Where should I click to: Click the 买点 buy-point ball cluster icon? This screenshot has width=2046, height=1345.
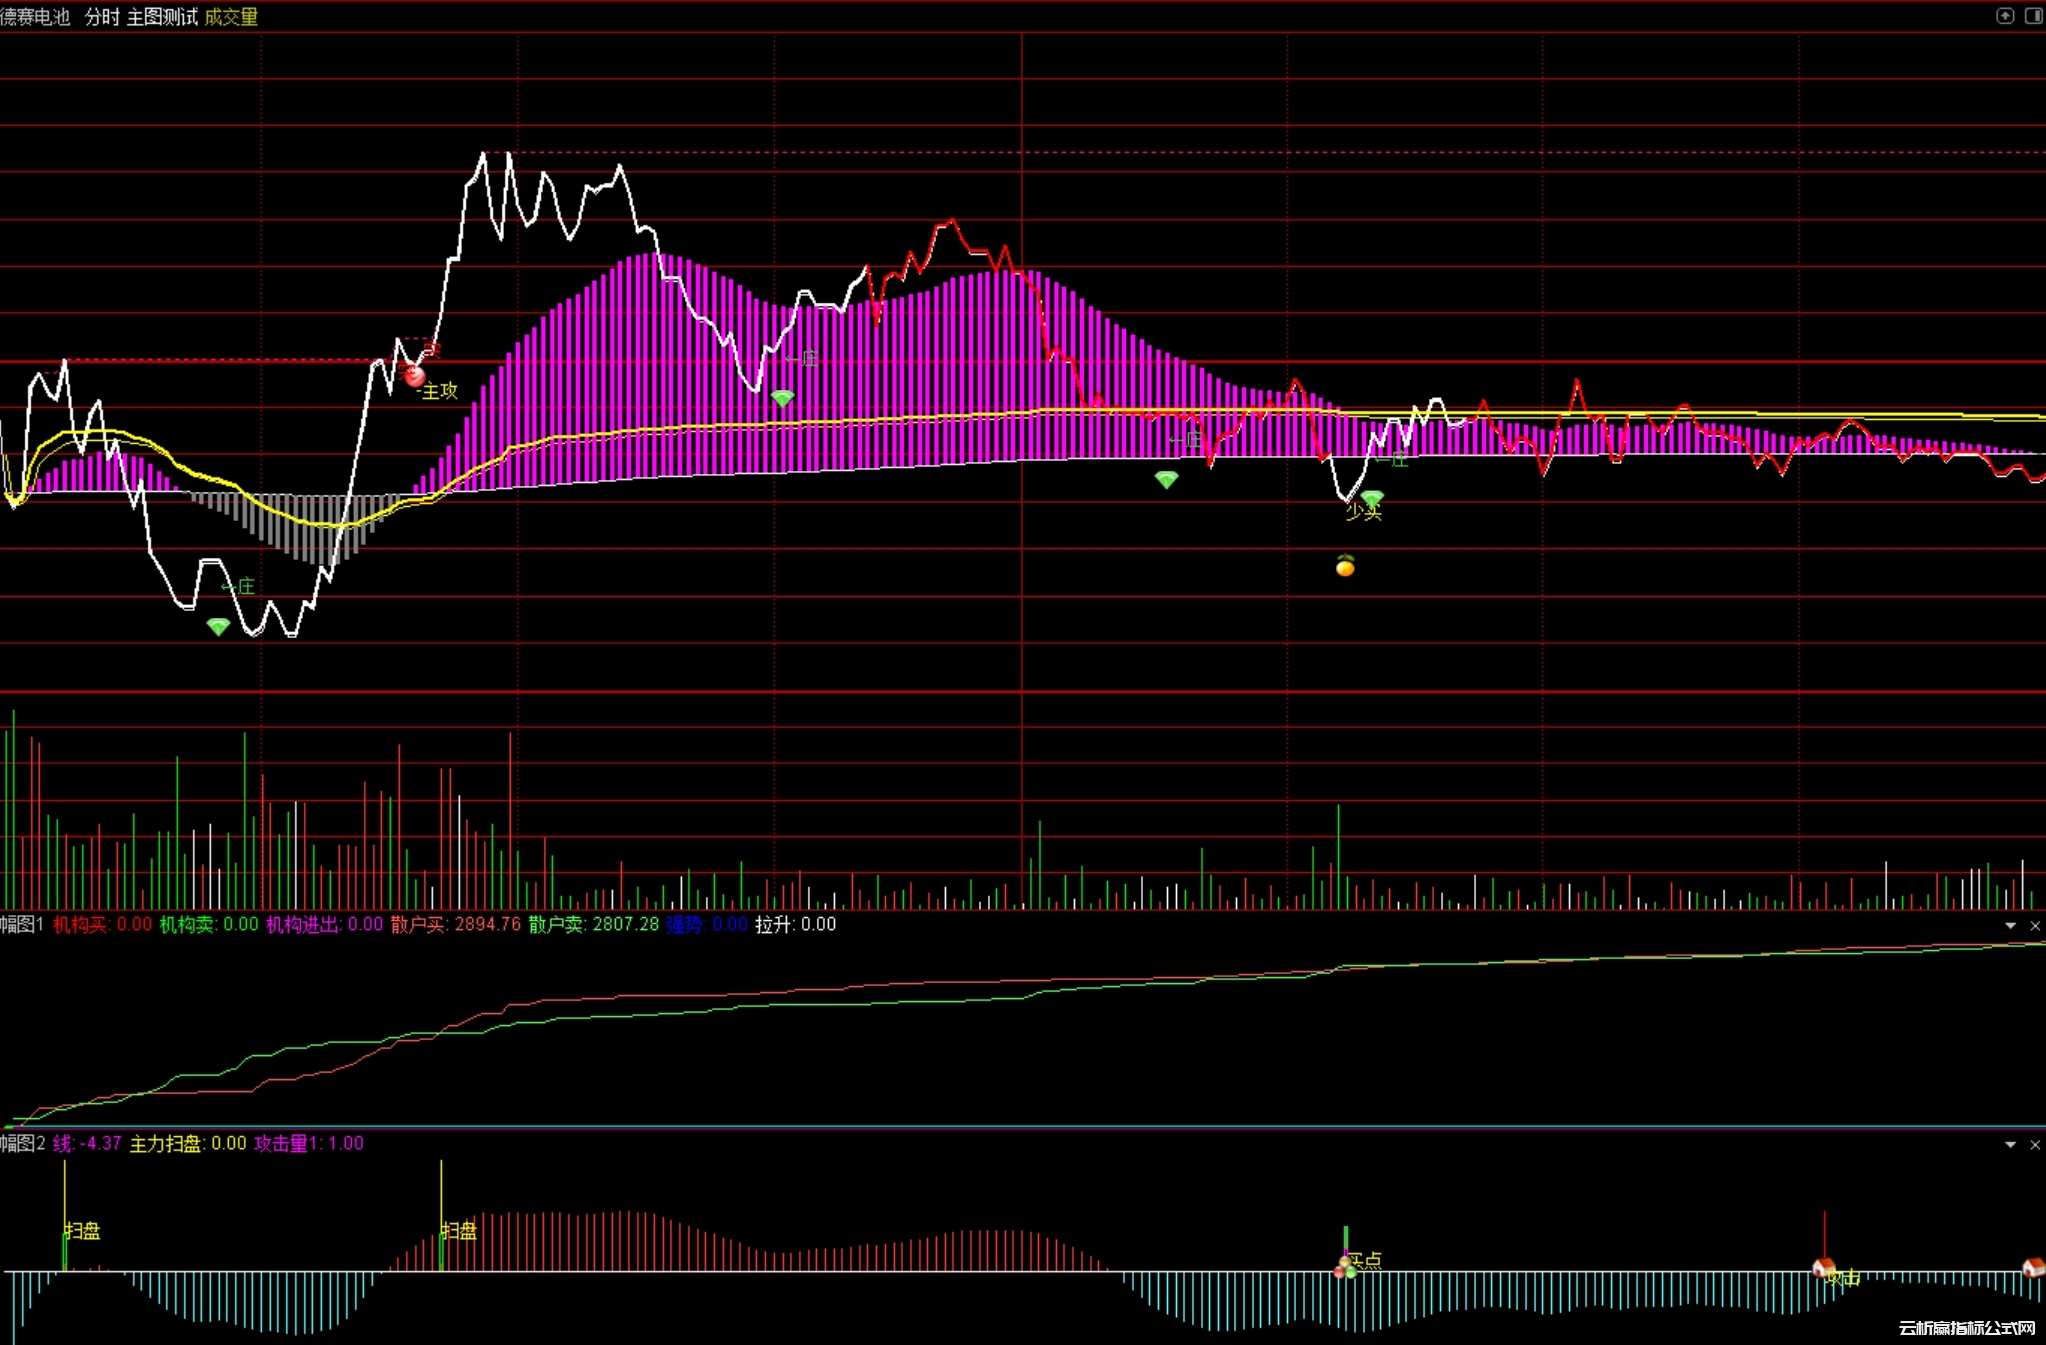pos(1345,1268)
